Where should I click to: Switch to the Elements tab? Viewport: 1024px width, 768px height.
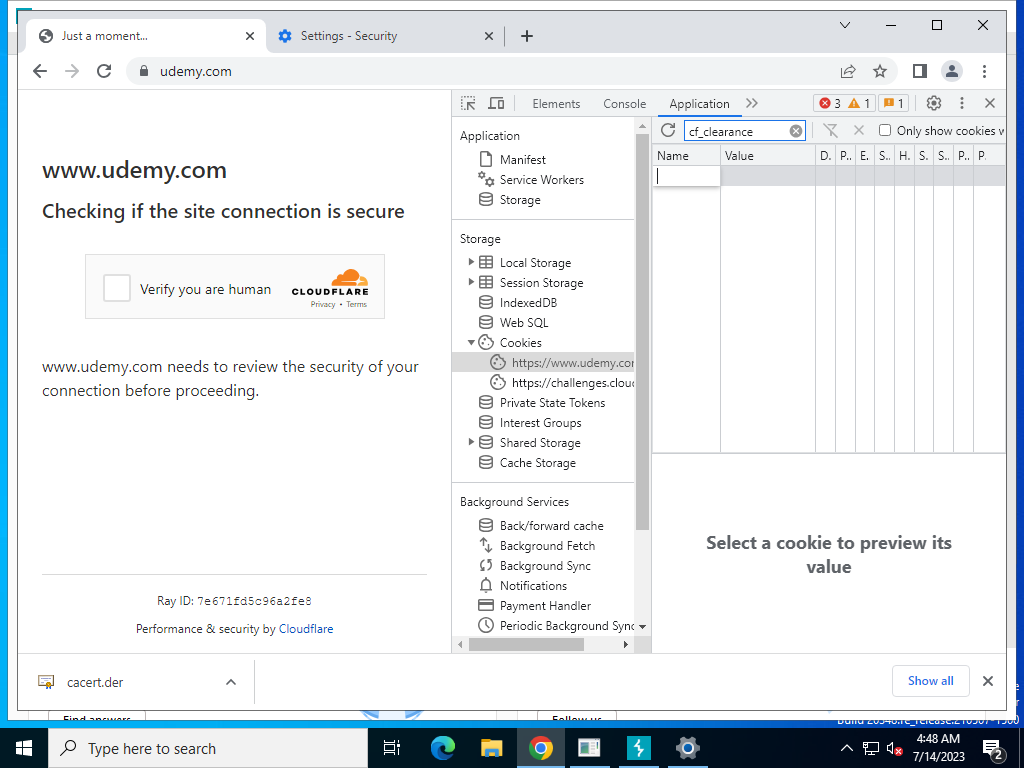pos(556,103)
